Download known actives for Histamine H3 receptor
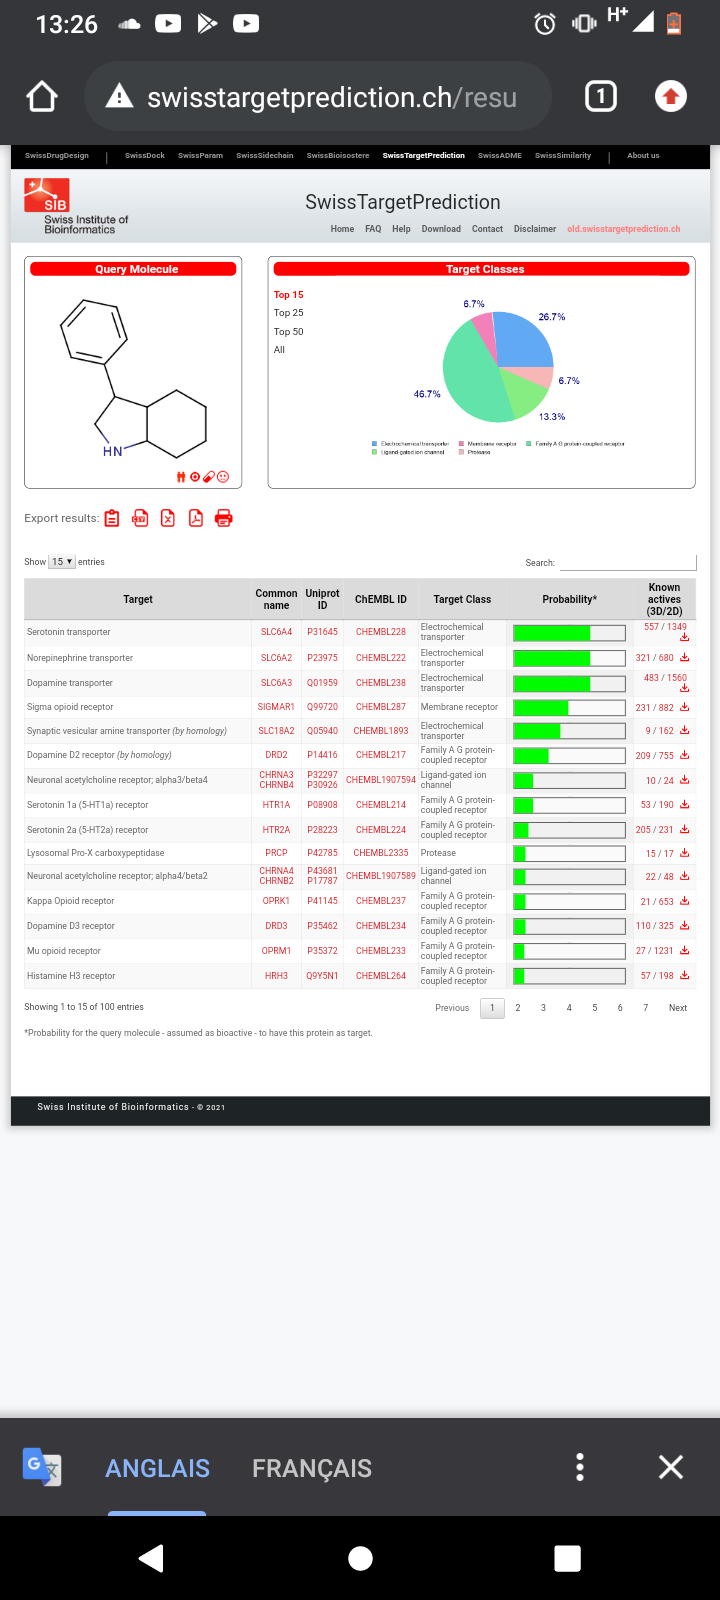The height and width of the screenshot is (1600, 720). [x=685, y=975]
